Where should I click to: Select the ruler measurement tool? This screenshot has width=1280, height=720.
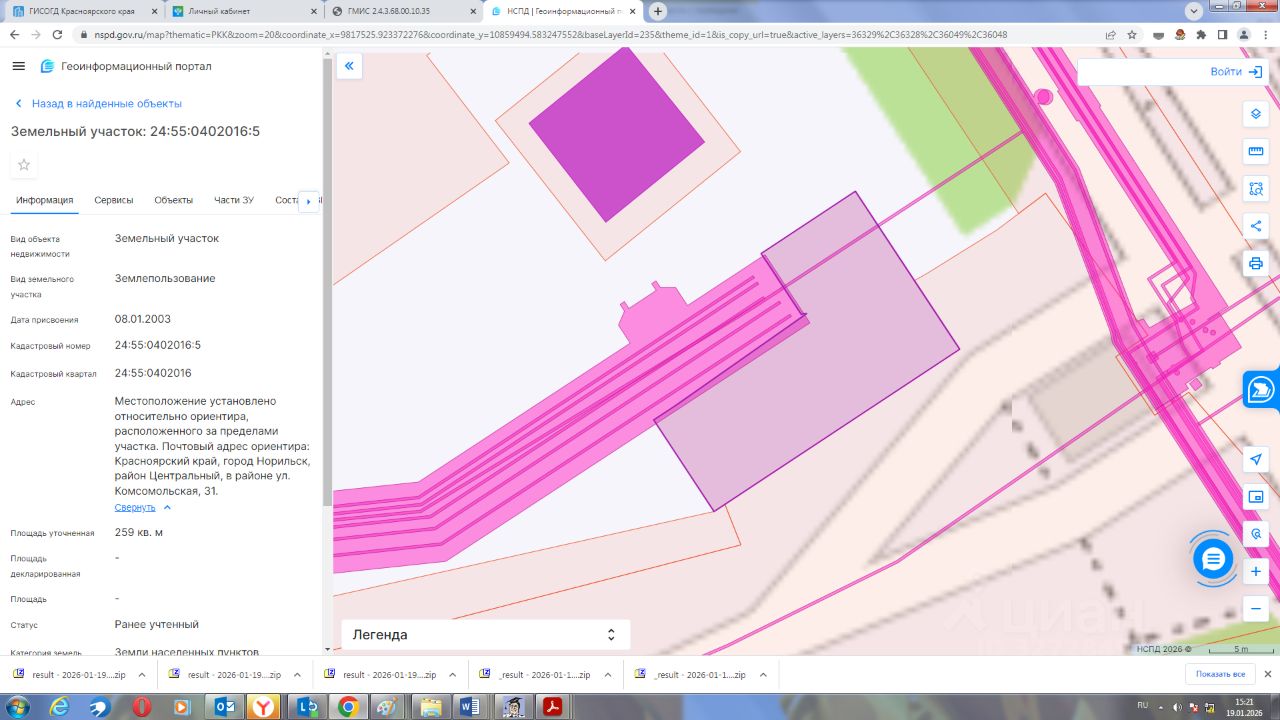coord(1256,152)
